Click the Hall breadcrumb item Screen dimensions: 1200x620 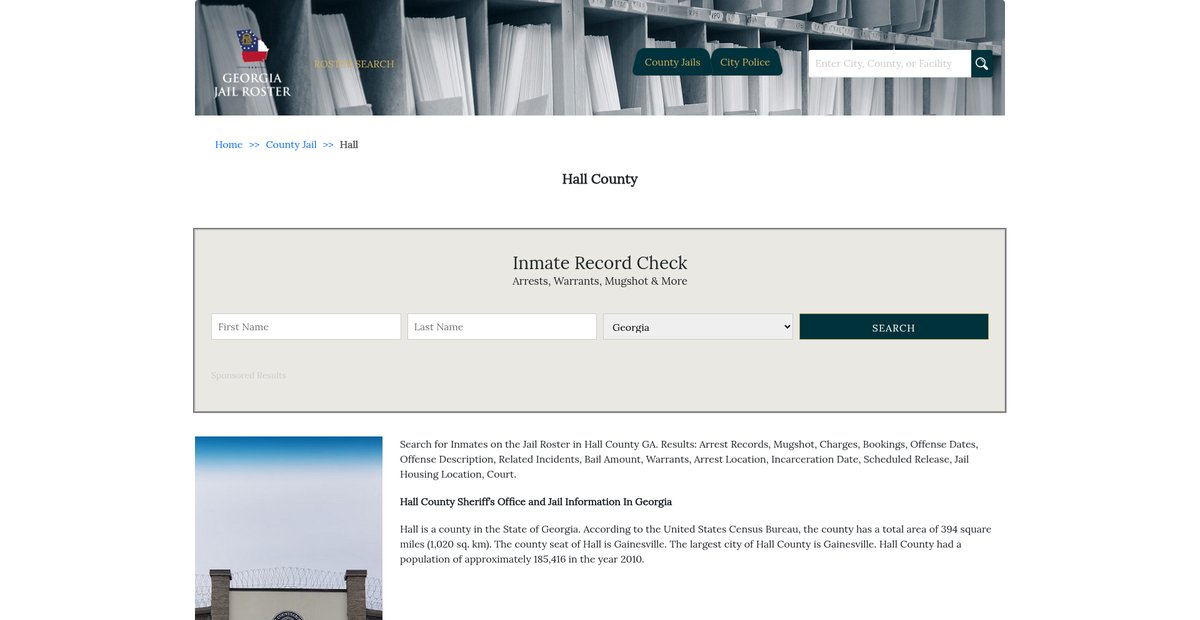coord(349,145)
